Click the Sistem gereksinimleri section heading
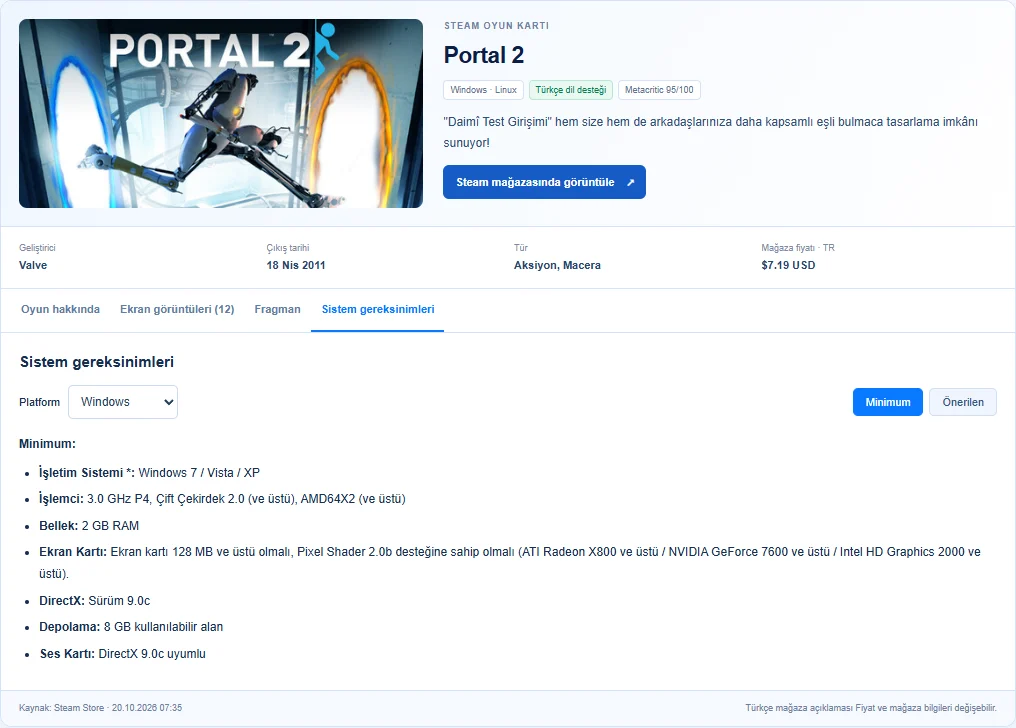 pyautogui.click(x=97, y=362)
